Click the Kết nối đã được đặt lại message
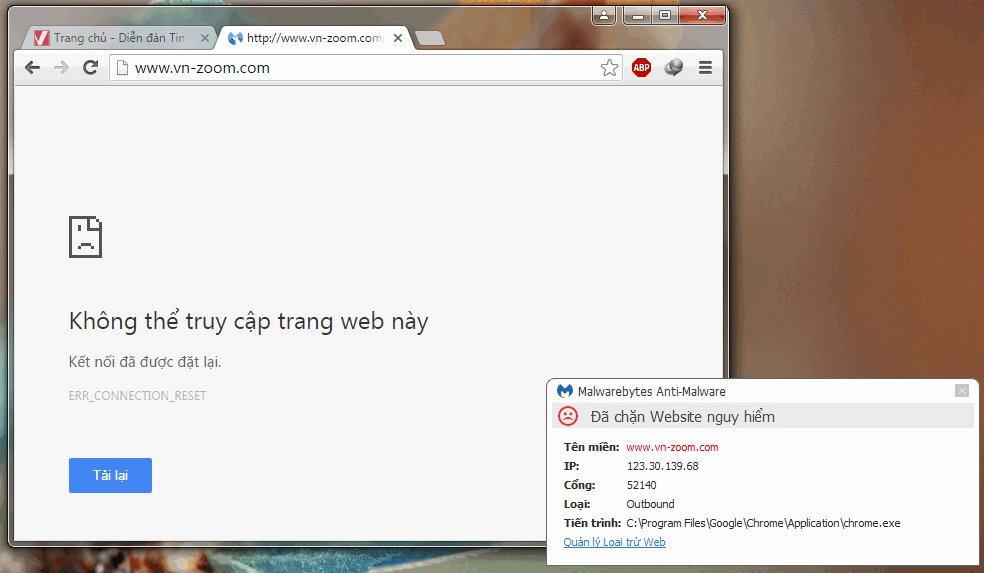This screenshot has height=573, width=984. coord(145,362)
